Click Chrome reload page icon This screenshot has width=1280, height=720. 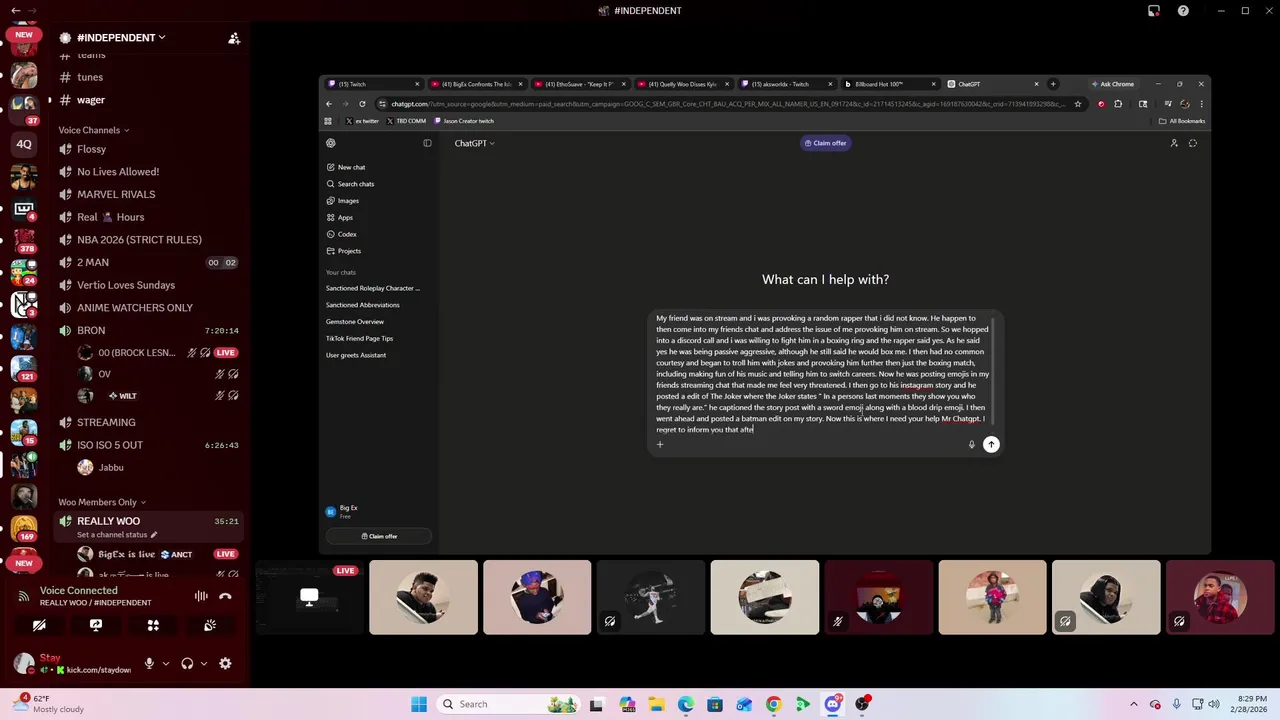pyautogui.click(x=362, y=104)
